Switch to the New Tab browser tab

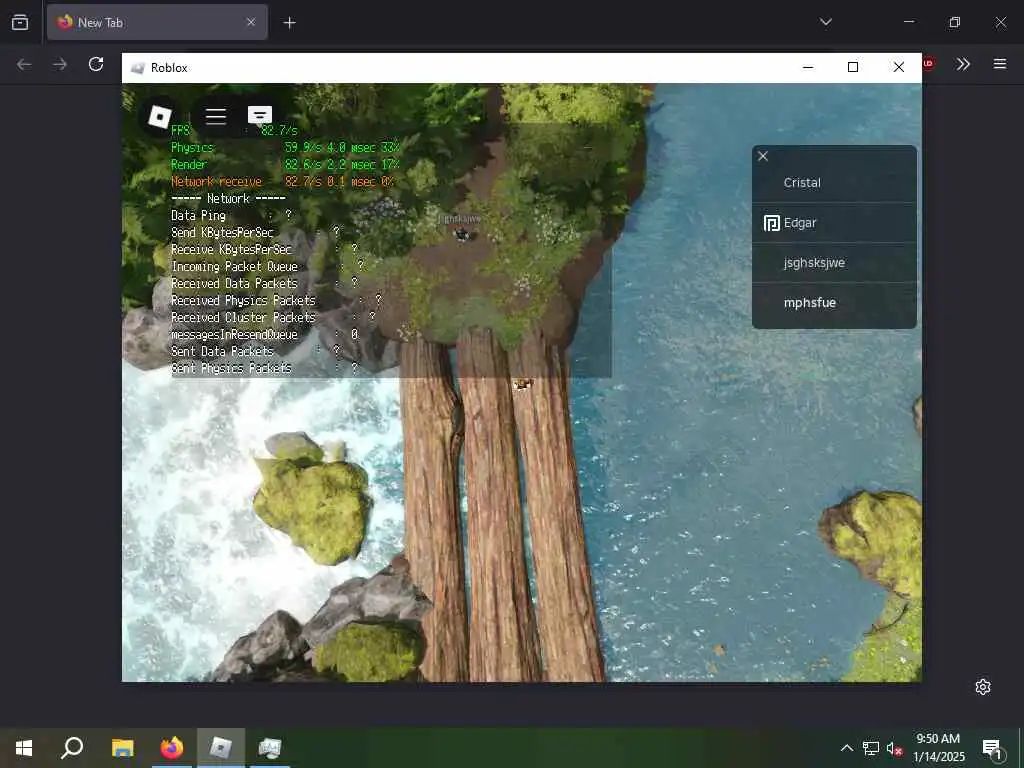[x=157, y=22]
